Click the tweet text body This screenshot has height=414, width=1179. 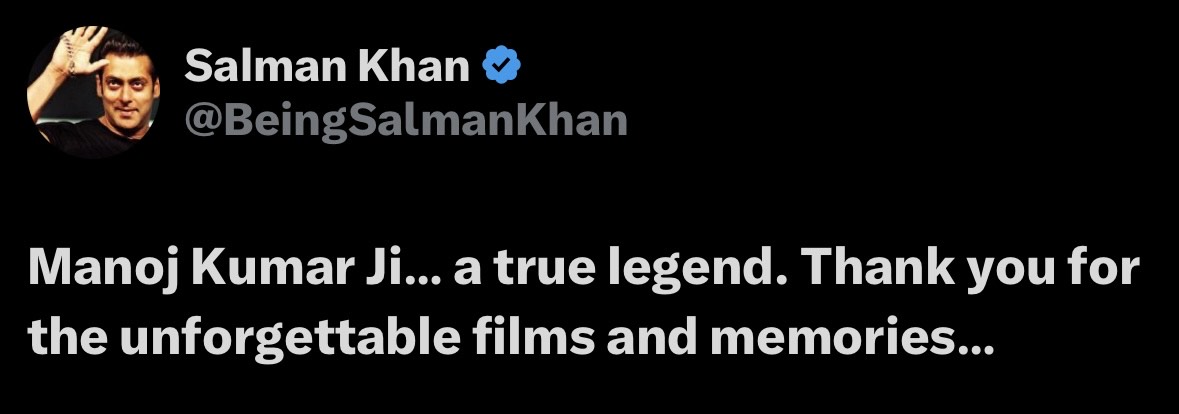(x=583, y=304)
